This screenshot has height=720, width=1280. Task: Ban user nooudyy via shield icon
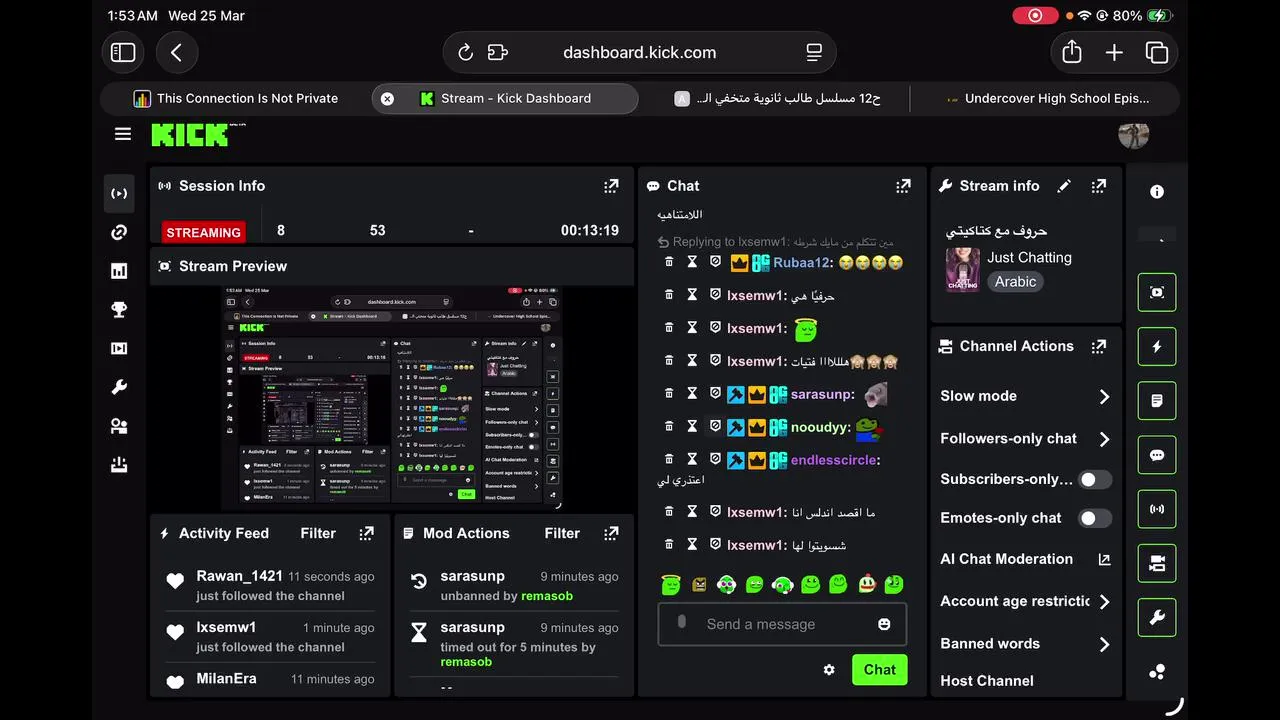click(715, 427)
